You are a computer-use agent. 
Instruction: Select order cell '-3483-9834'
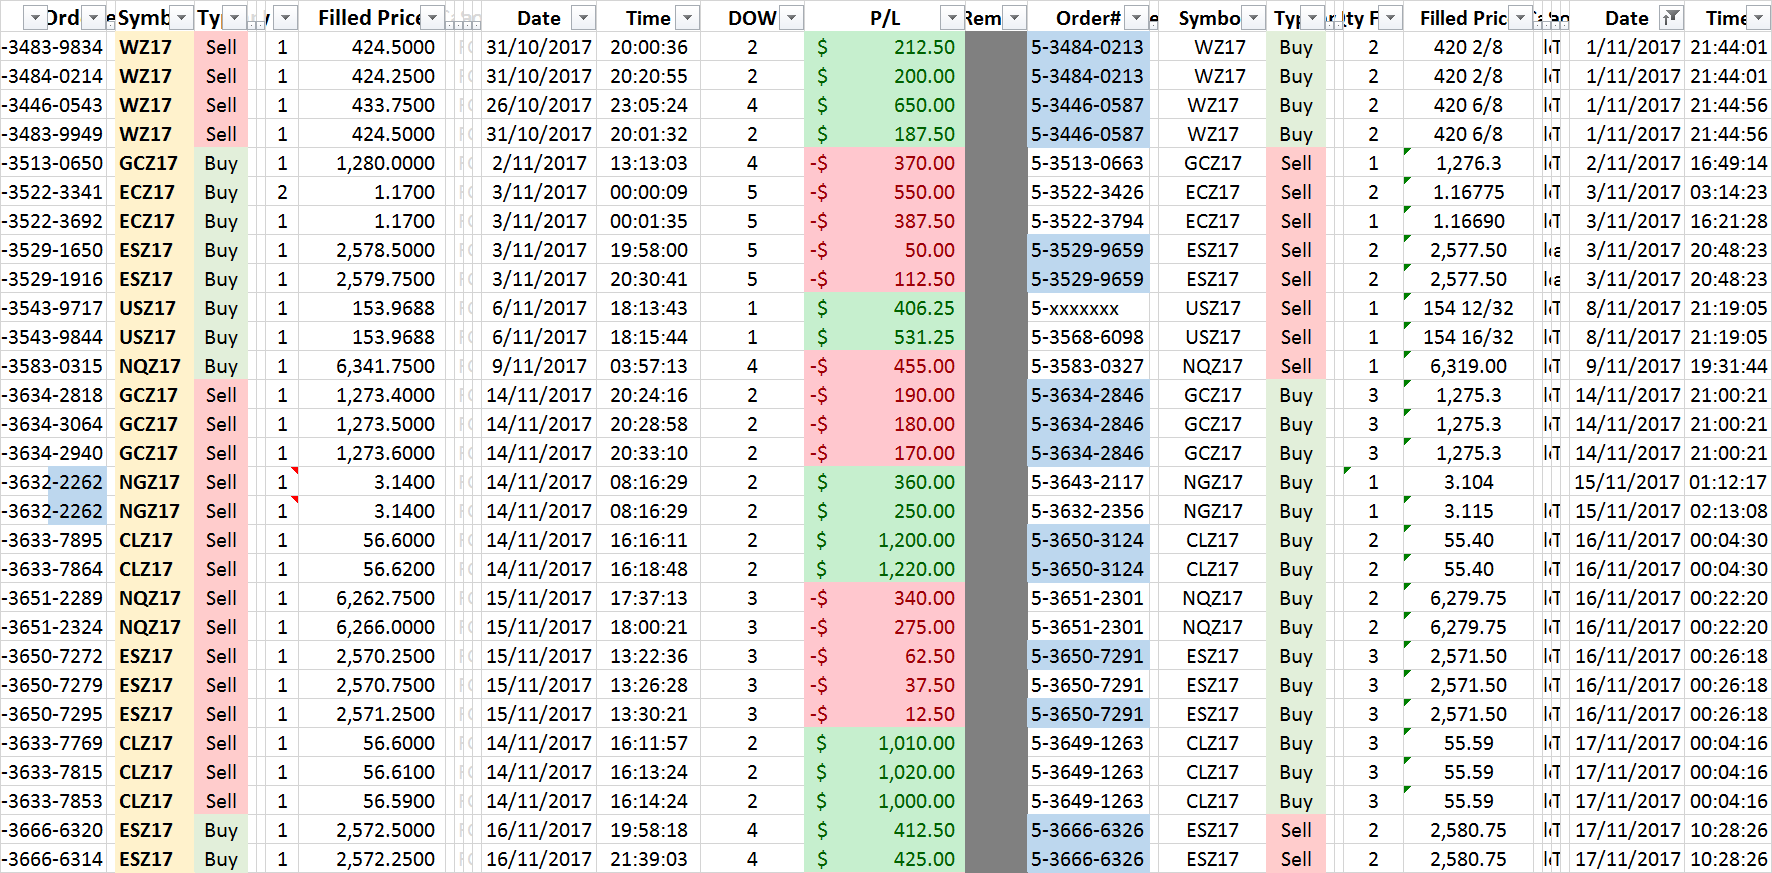[x=53, y=47]
